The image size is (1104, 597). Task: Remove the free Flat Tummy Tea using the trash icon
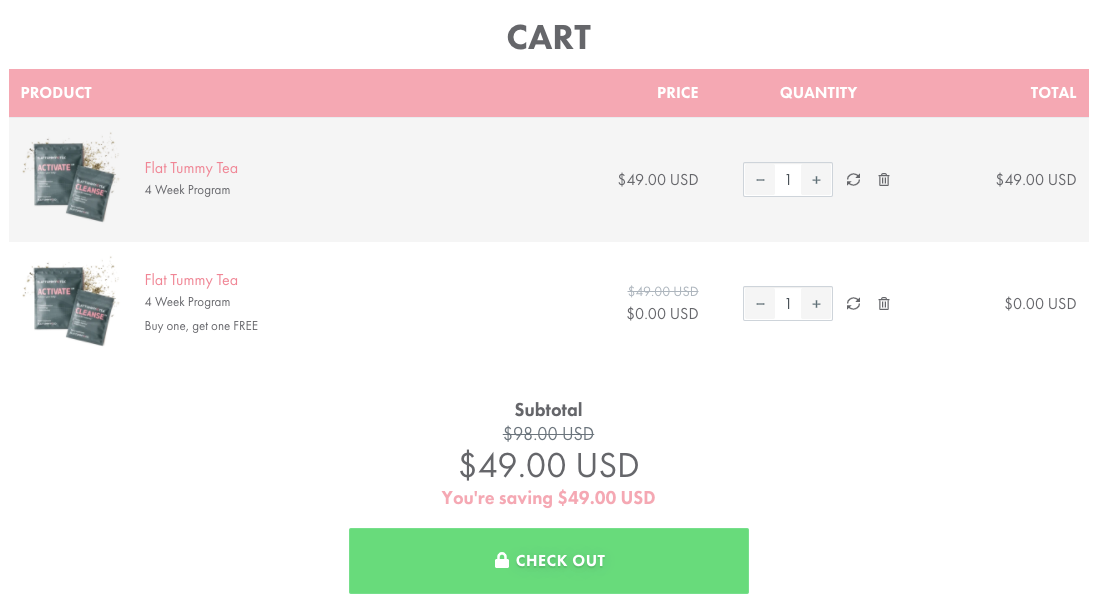click(x=884, y=303)
